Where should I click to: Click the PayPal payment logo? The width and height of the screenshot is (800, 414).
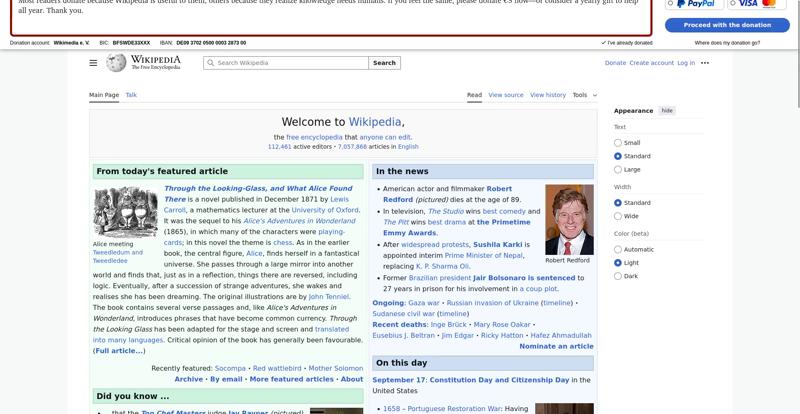click(x=695, y=4)
